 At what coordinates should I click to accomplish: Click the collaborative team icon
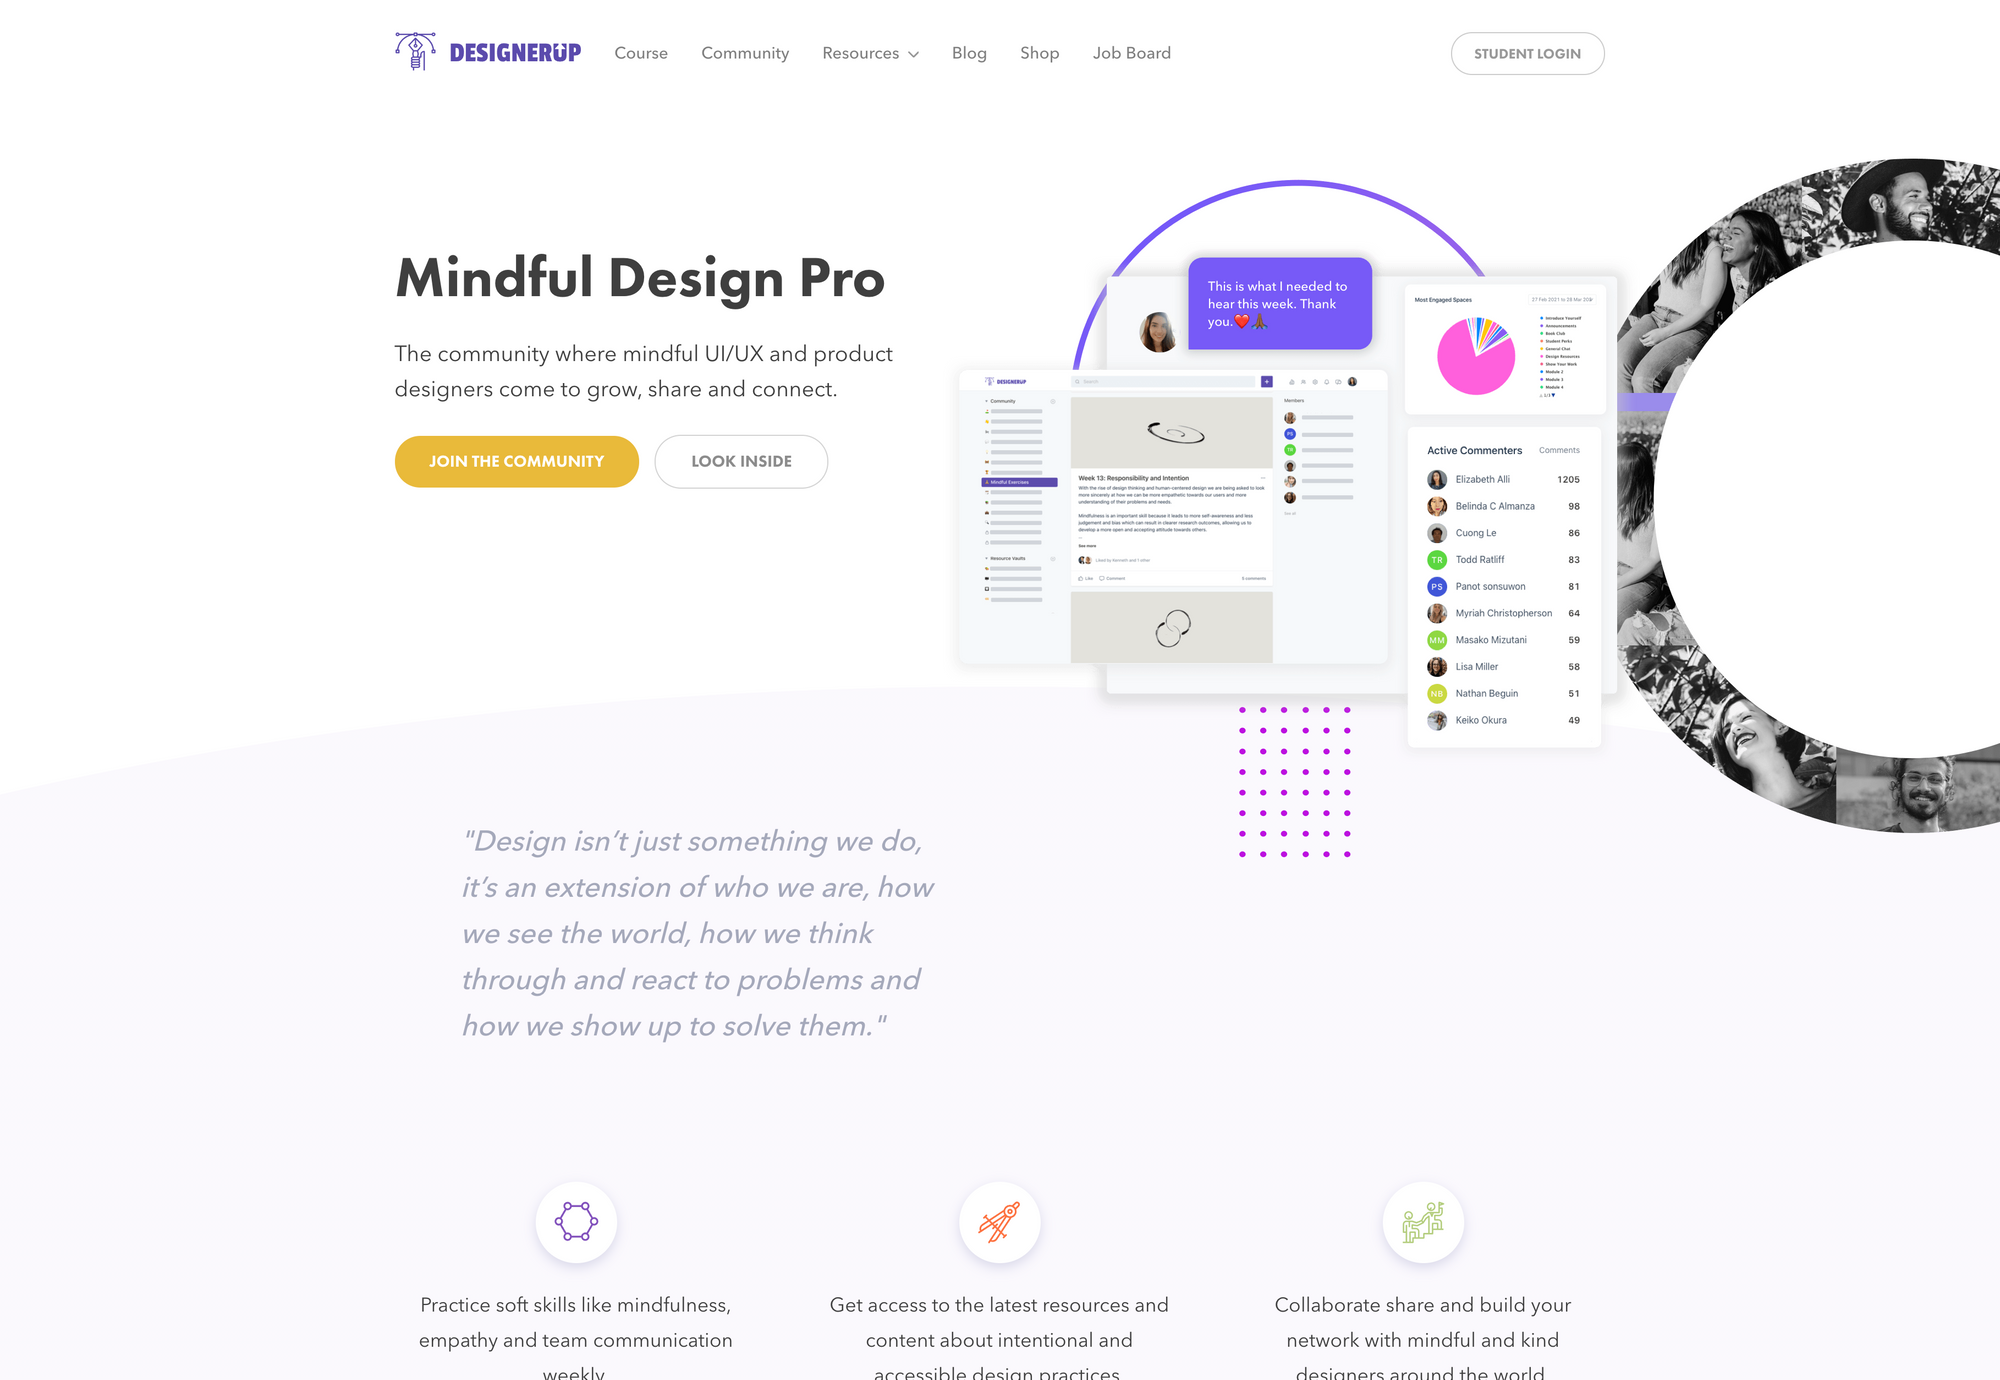point(1422,1220)
